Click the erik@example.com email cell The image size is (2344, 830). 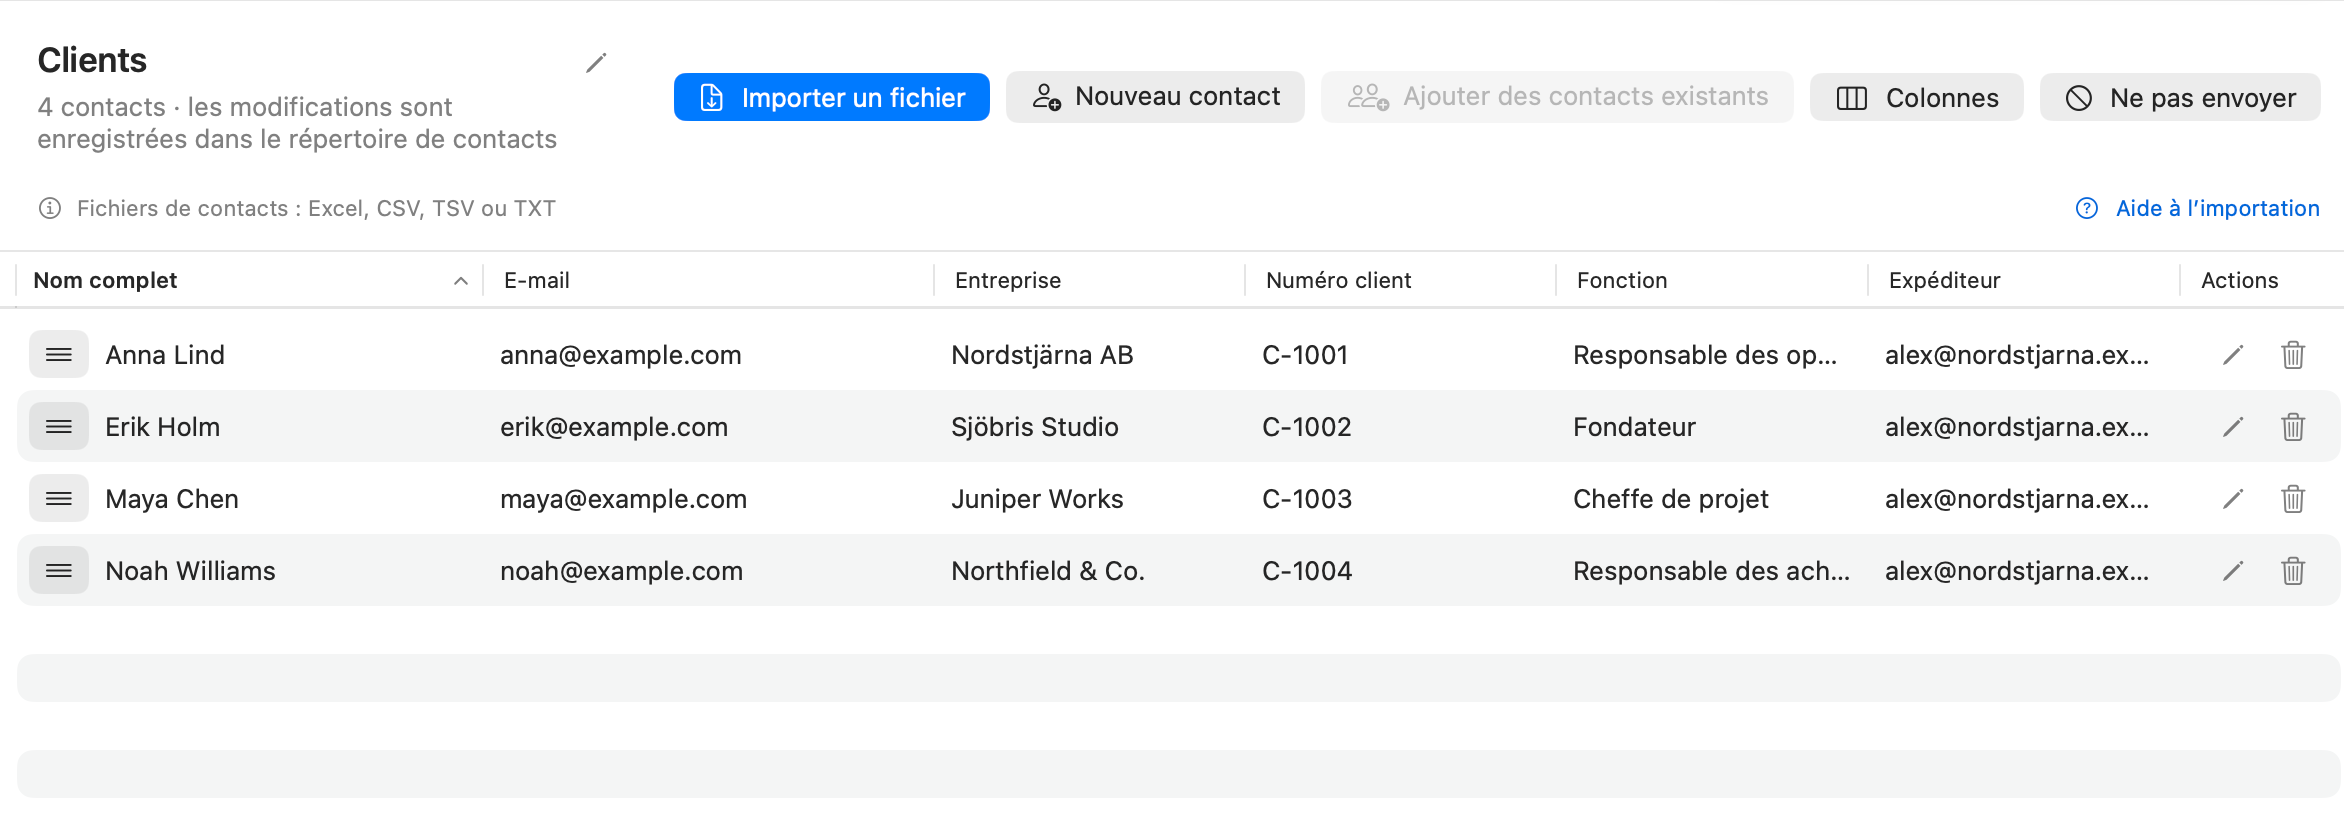tap(614, 427)
